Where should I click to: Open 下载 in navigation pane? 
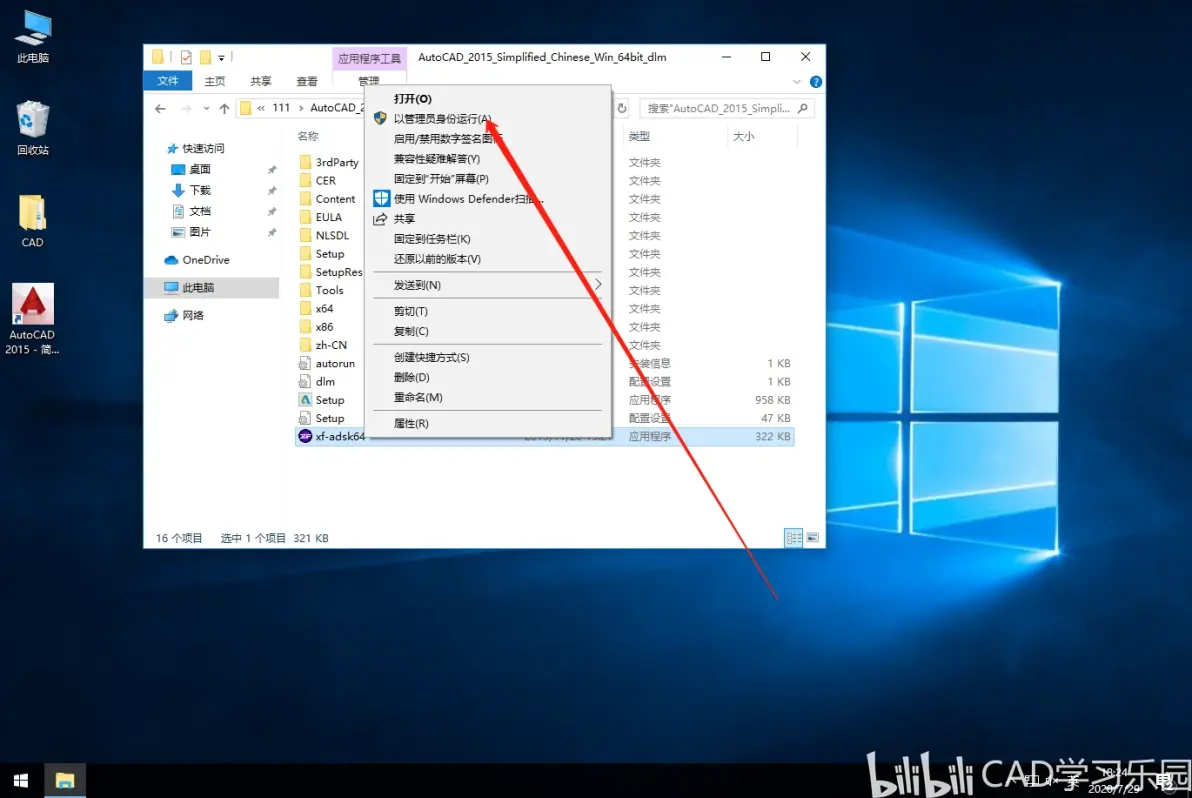click(191, 190)
